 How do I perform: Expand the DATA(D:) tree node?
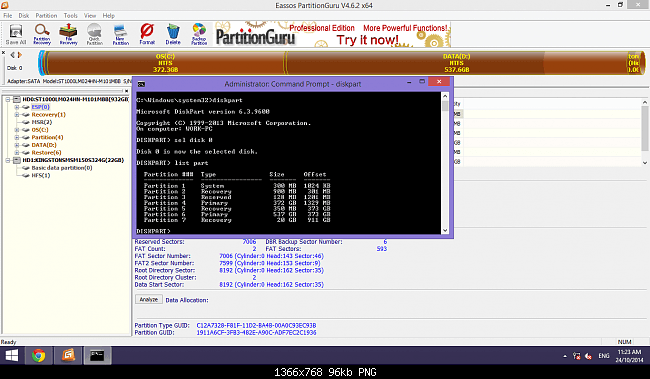click(x=17, y=145)
